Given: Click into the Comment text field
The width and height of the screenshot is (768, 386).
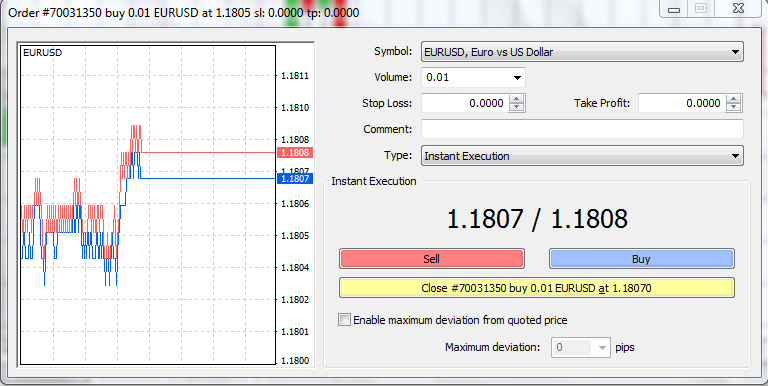Looking at the screenshot, I should coord(582,129).
